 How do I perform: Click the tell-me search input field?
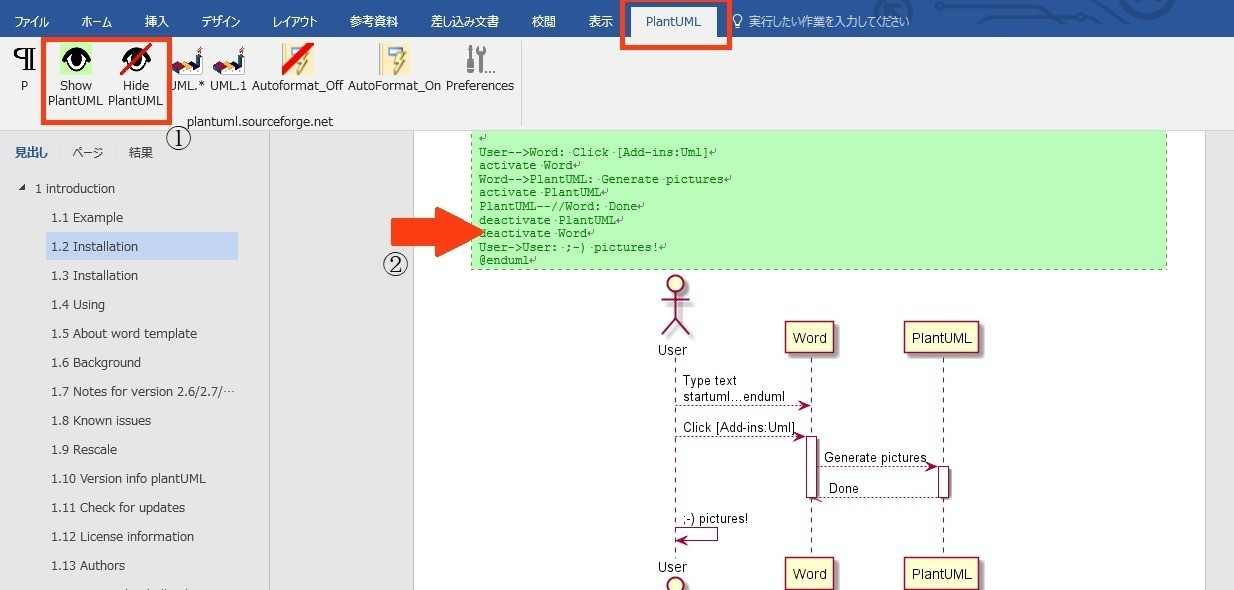coord(829,21)
